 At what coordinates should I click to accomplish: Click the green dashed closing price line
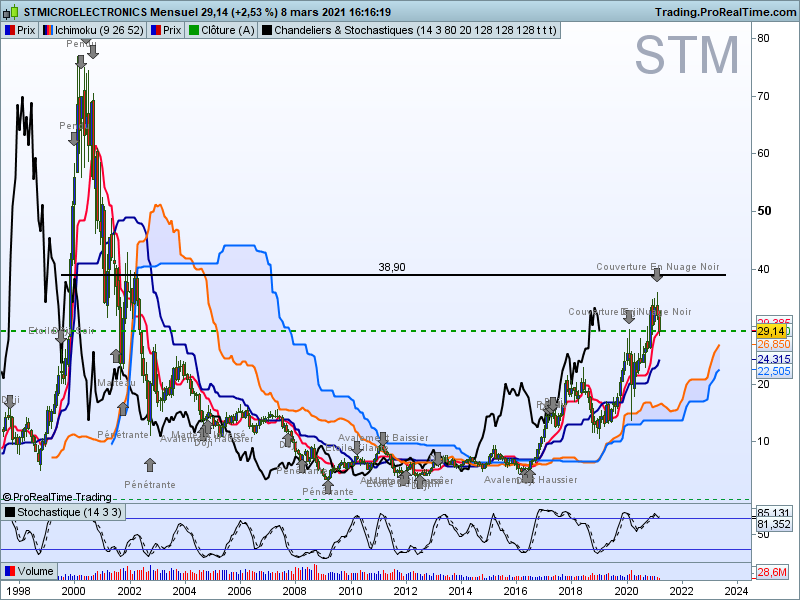(x=378, y=331)
